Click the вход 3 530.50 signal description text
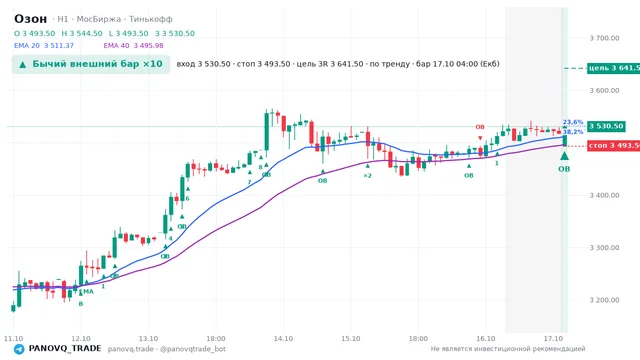This screenshot has width=640, height=360. (338, 64)
